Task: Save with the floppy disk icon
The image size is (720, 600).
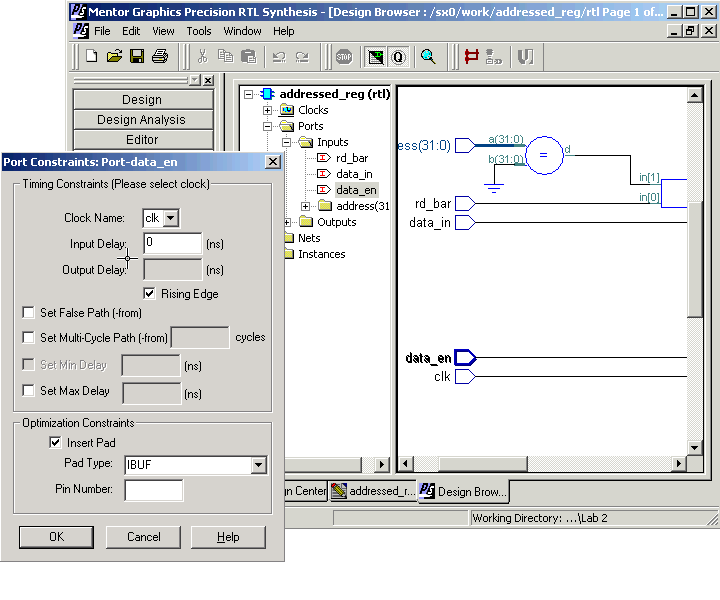Action: (137, 56)
